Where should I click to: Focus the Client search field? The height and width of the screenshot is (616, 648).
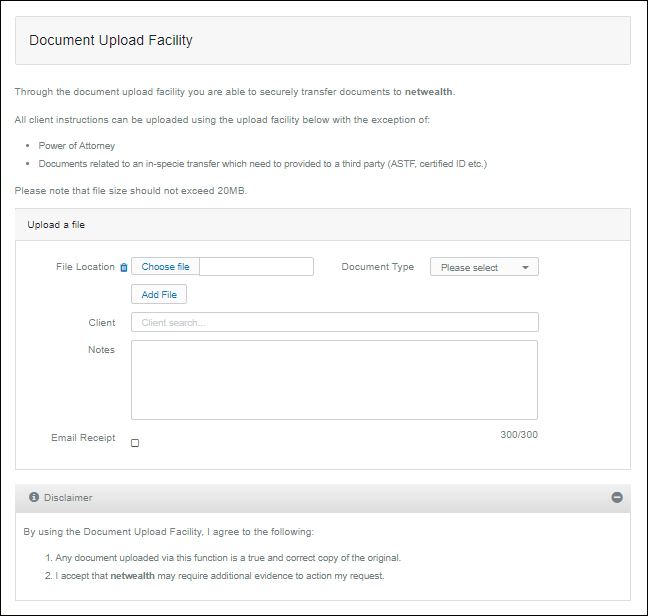334,322
